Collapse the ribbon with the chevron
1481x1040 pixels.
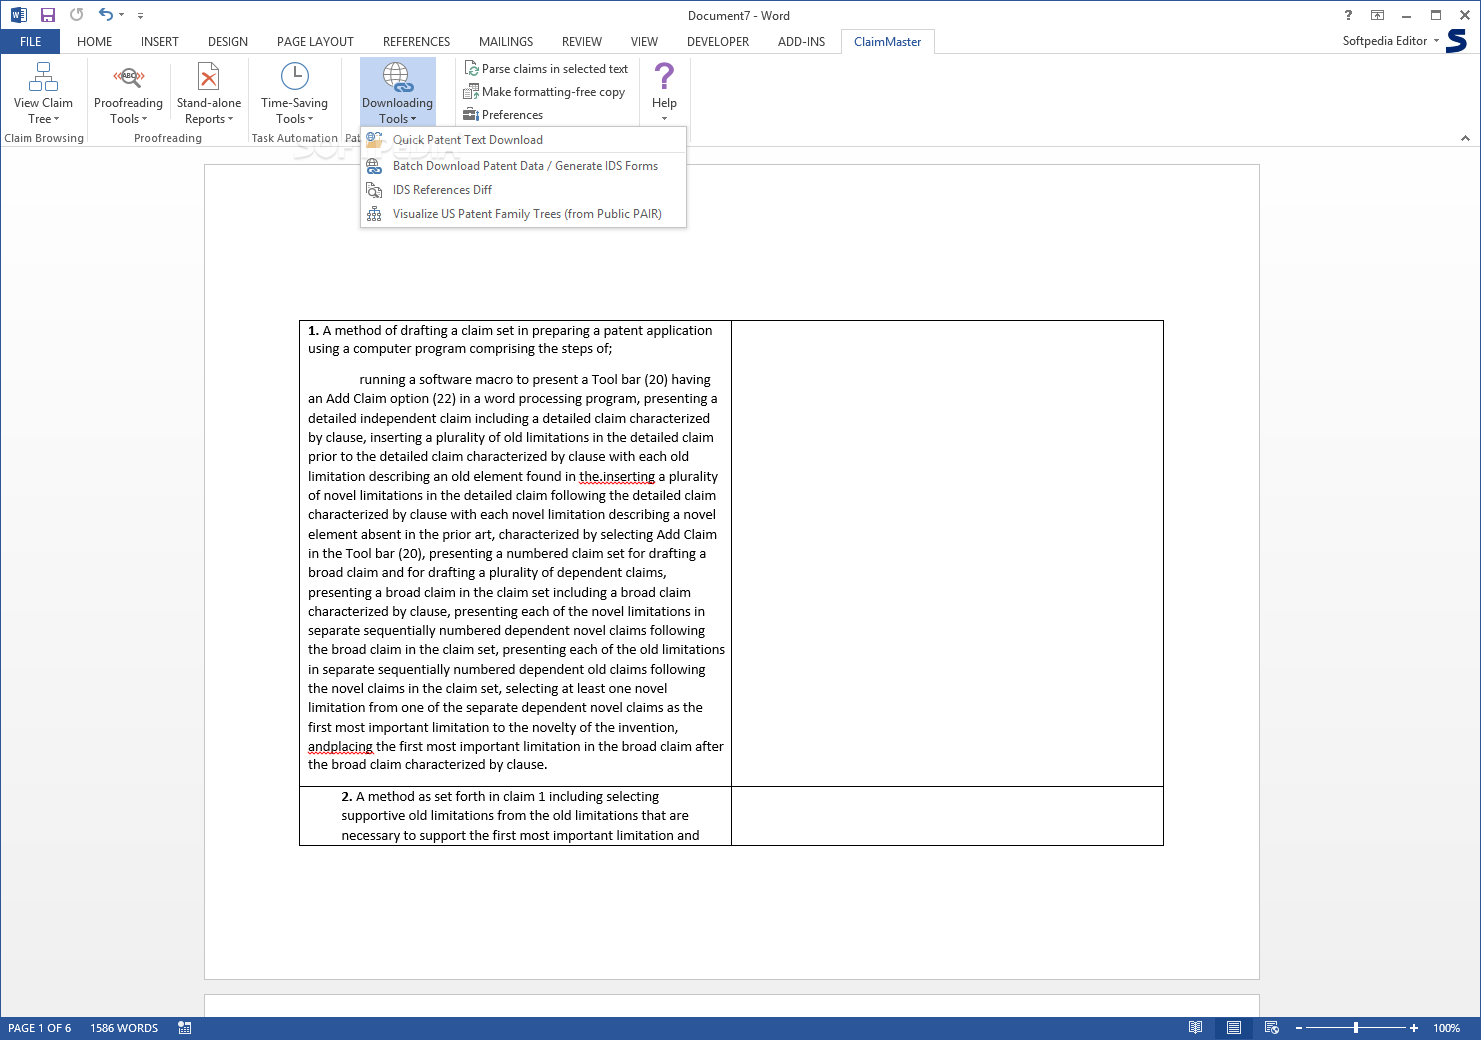(1465, 138)
